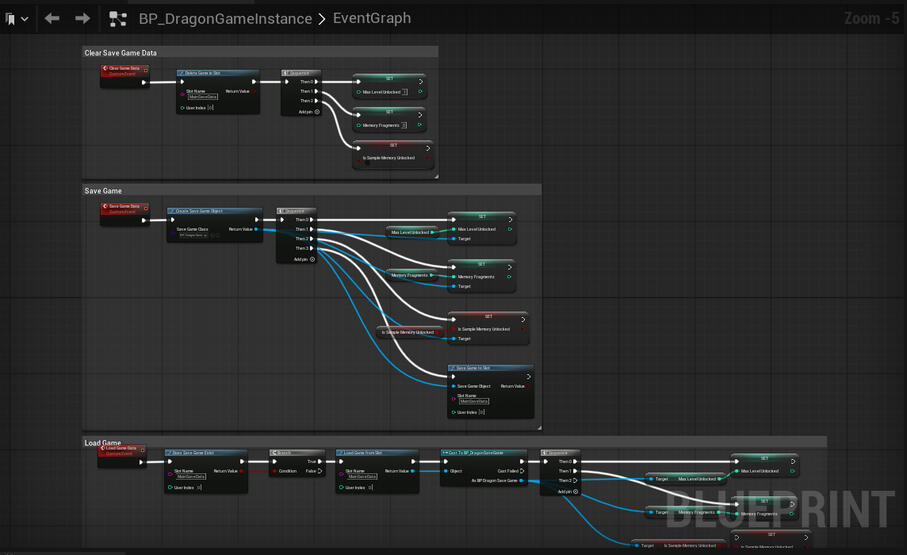Select BP_DragonGameInstance in the breadcrumb

tap(225, 18)
